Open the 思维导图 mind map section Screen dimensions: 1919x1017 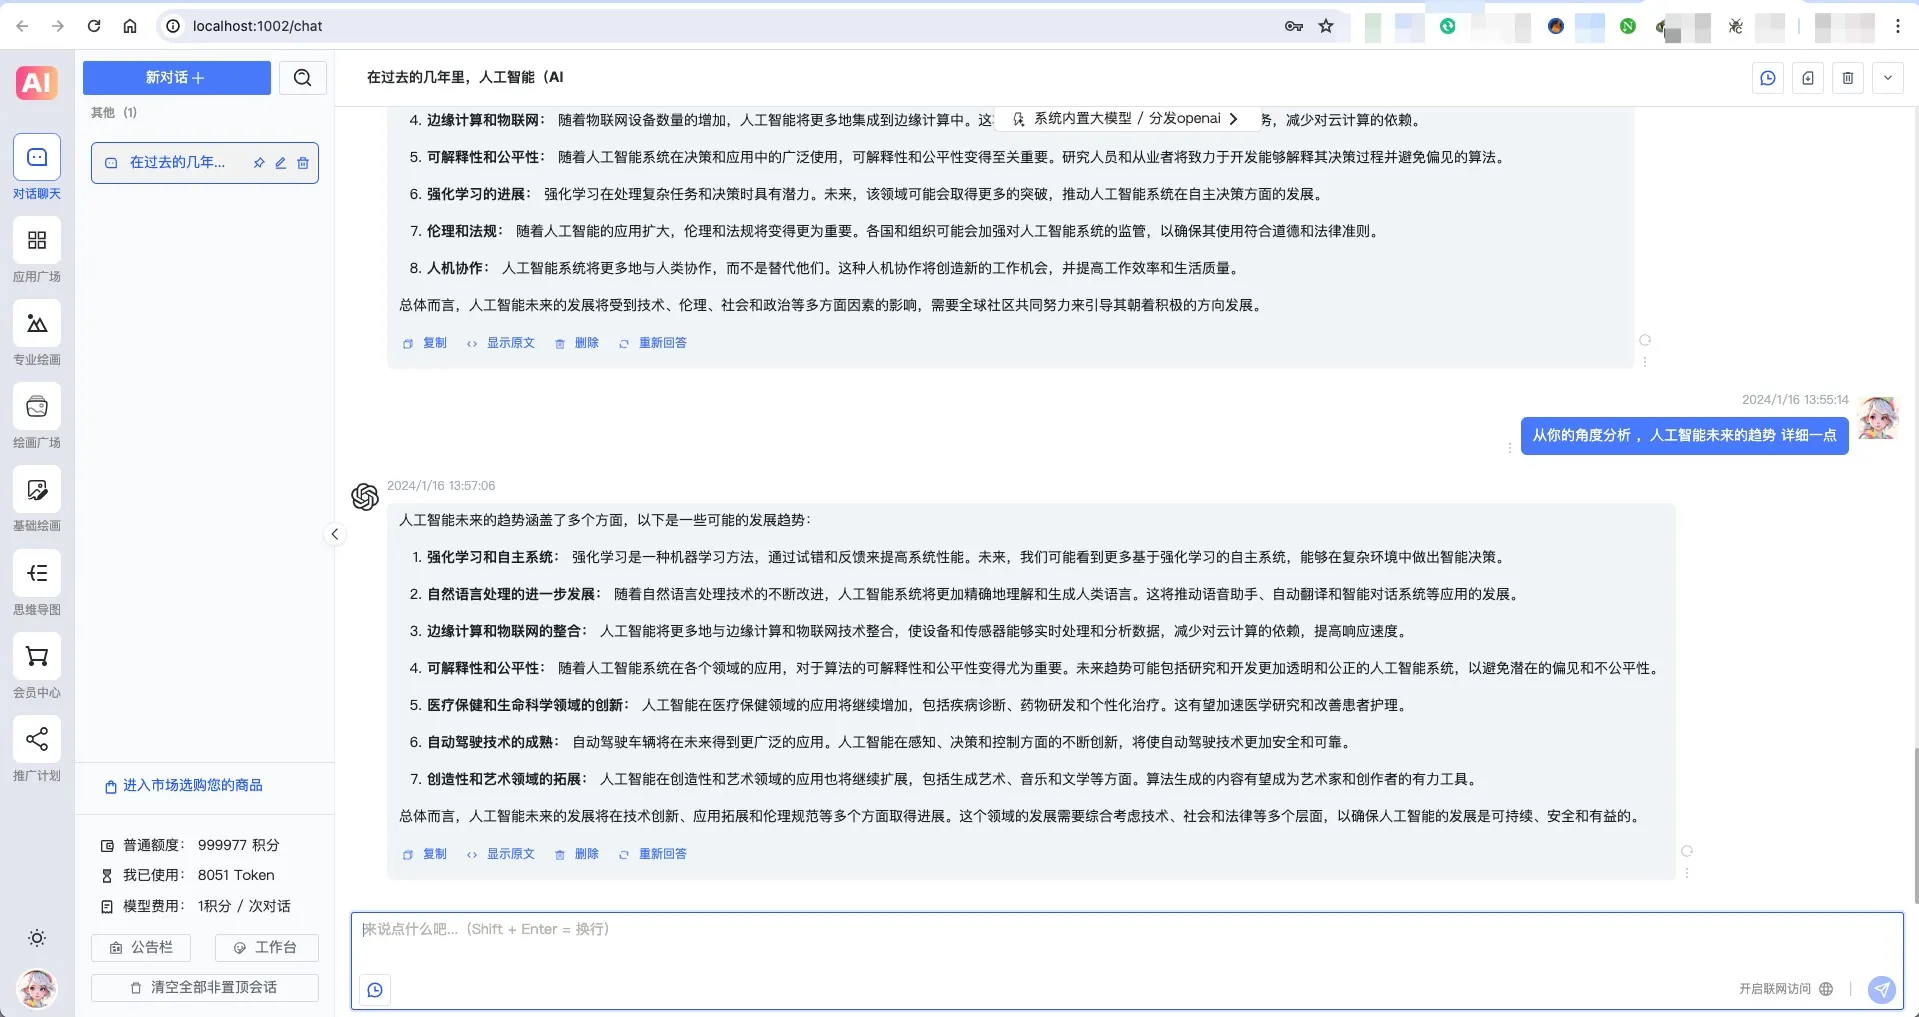(37, 583)
